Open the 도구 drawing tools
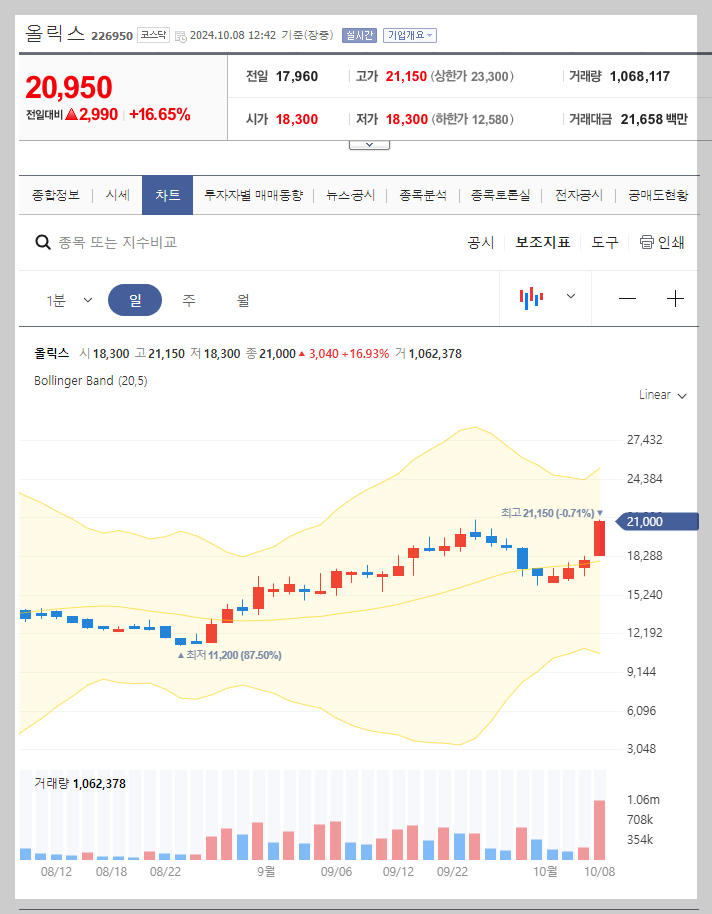Viewport: 712px width, 914px height. pyautogui.click(x=605, y=242)
